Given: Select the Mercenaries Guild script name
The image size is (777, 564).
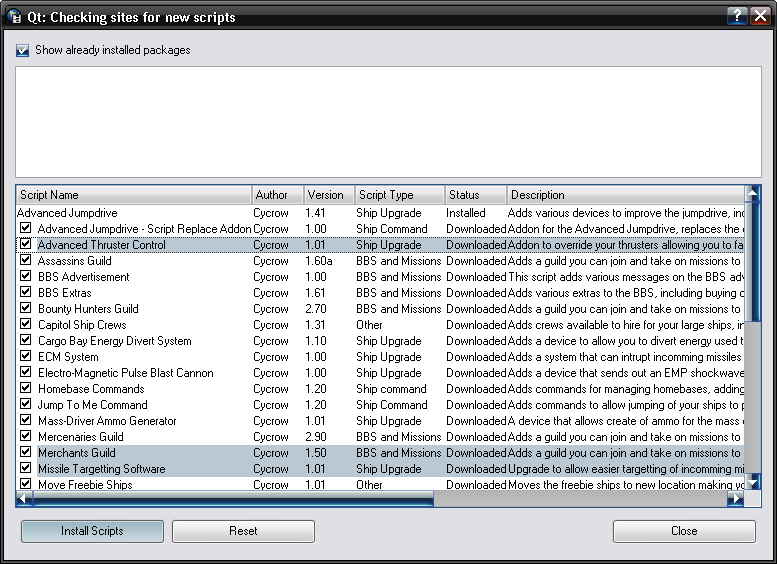Looking at the screenshot, I should point(81,437).
